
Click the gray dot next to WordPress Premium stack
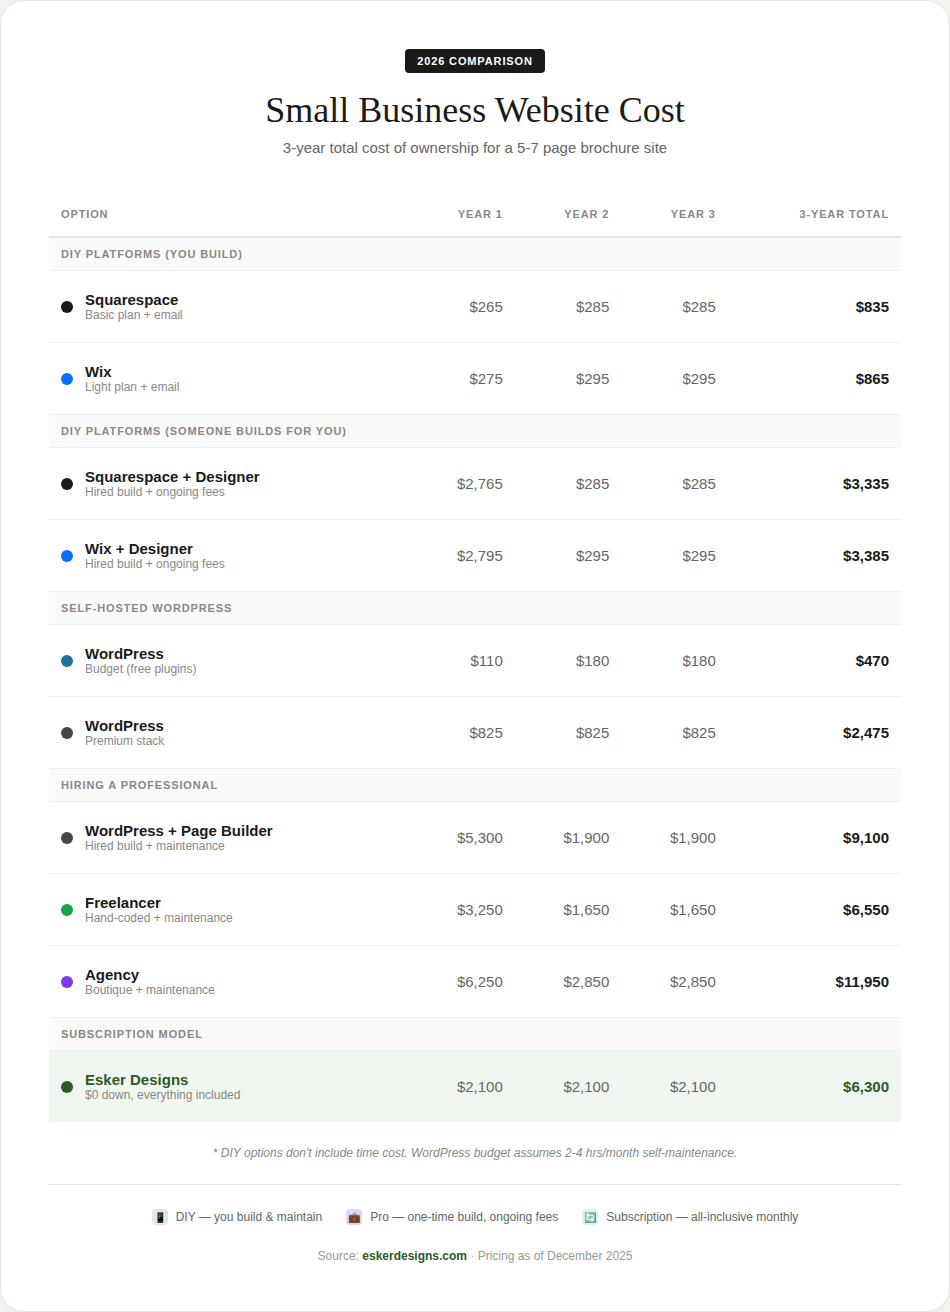tap(66, 733)
